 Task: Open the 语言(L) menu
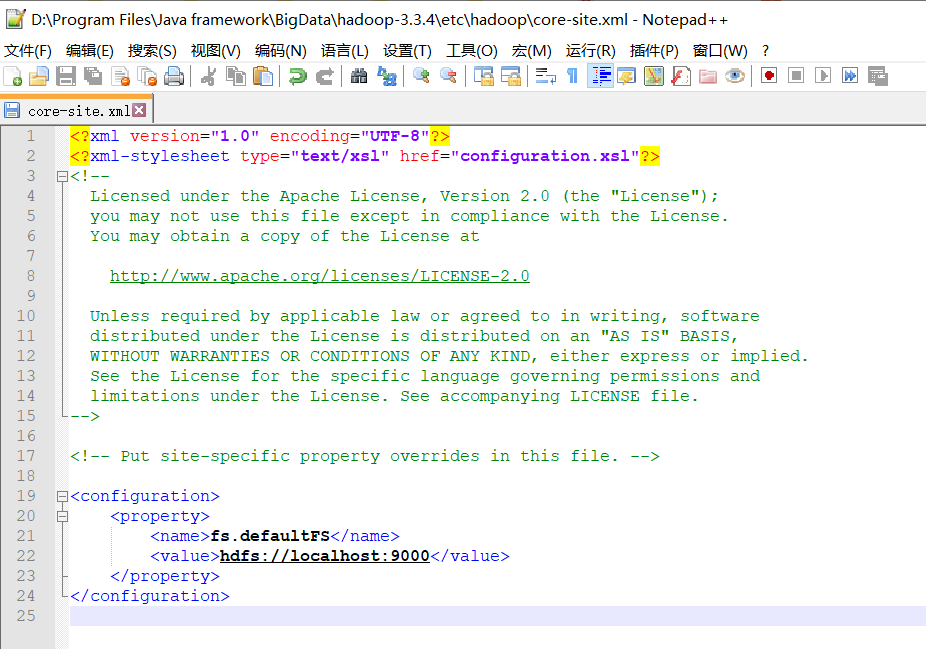345,51
